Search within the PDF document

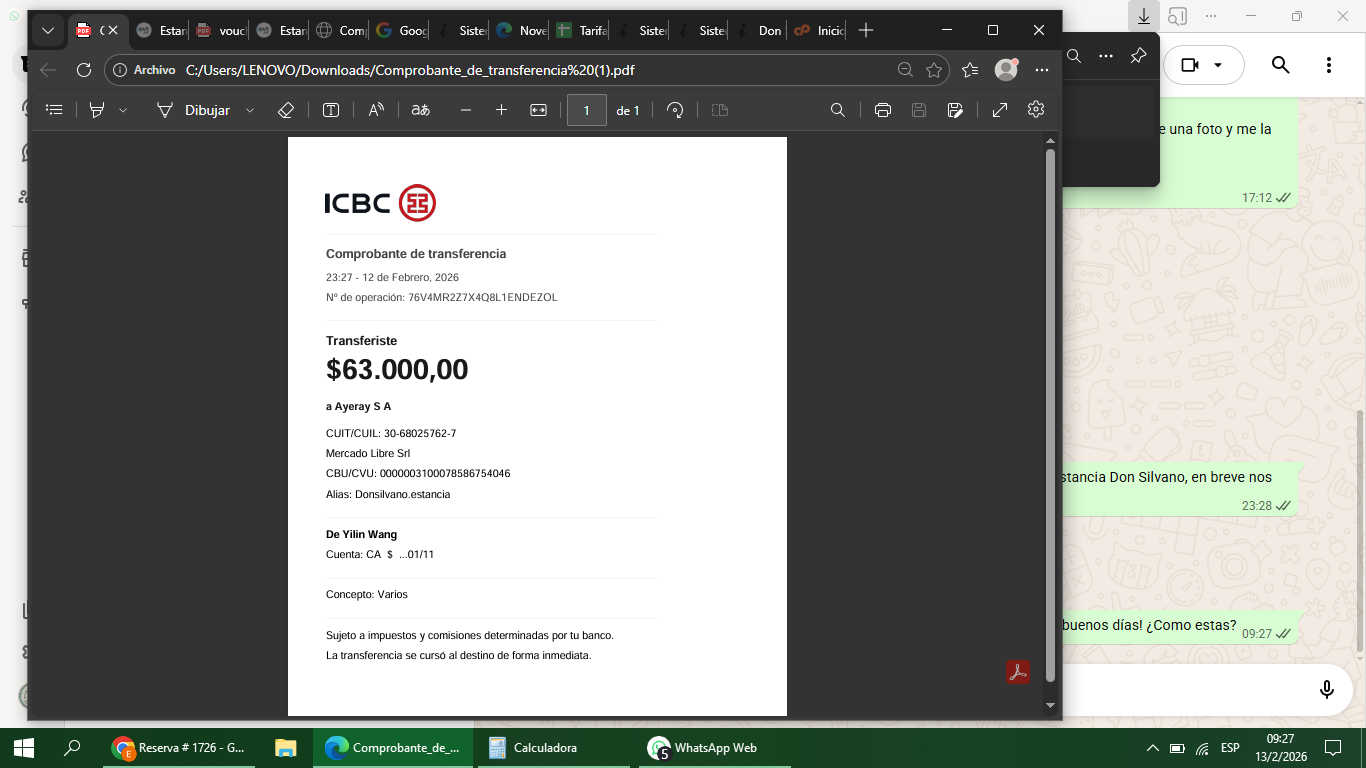(x=838, y=110)
